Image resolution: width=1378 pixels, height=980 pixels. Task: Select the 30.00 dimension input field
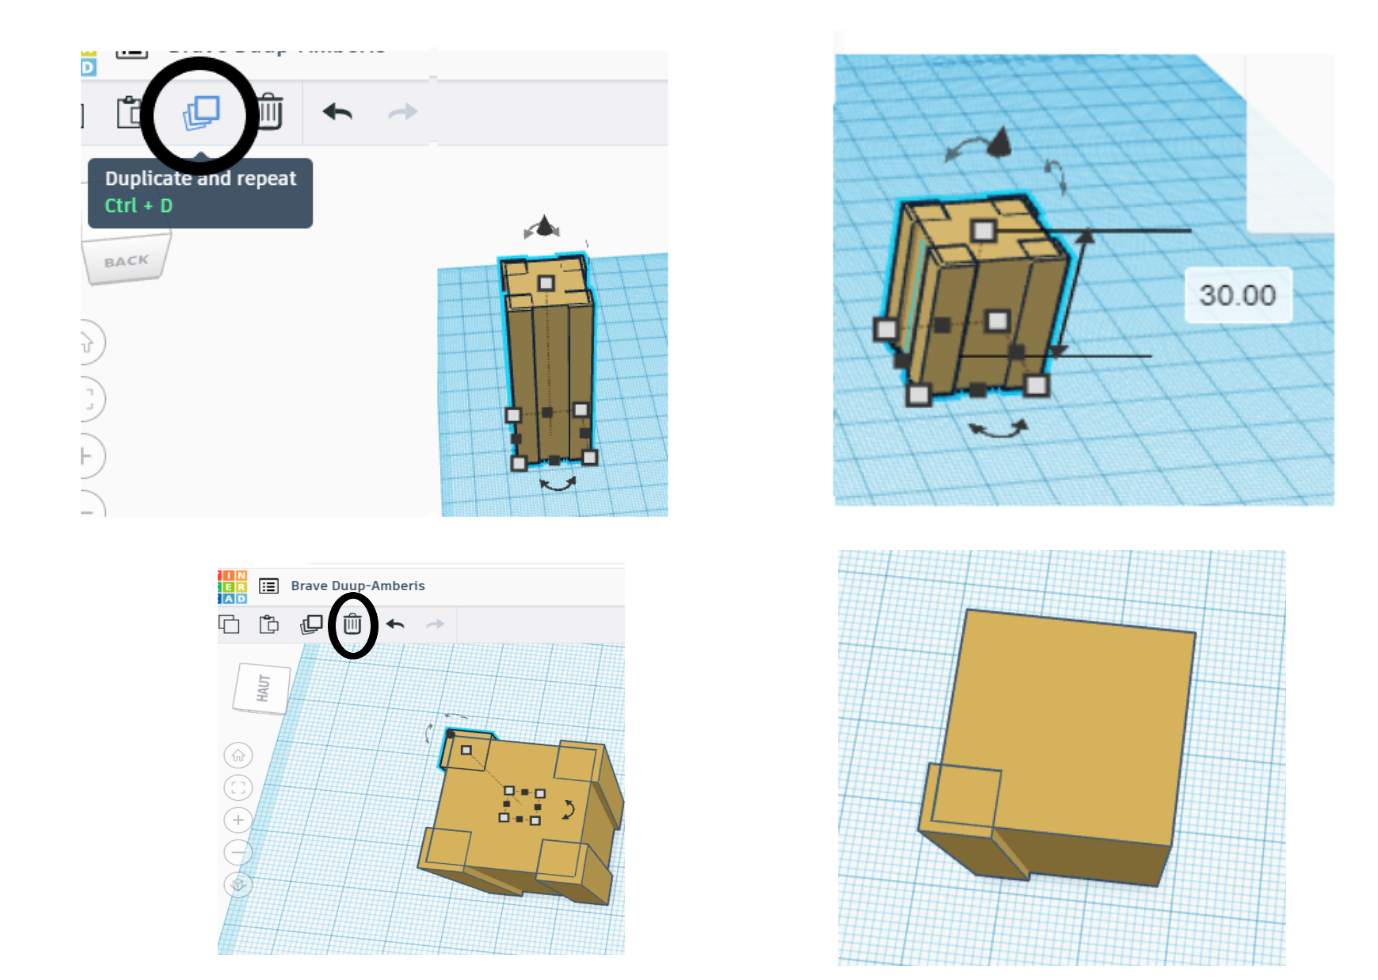tap(1238, 295)
